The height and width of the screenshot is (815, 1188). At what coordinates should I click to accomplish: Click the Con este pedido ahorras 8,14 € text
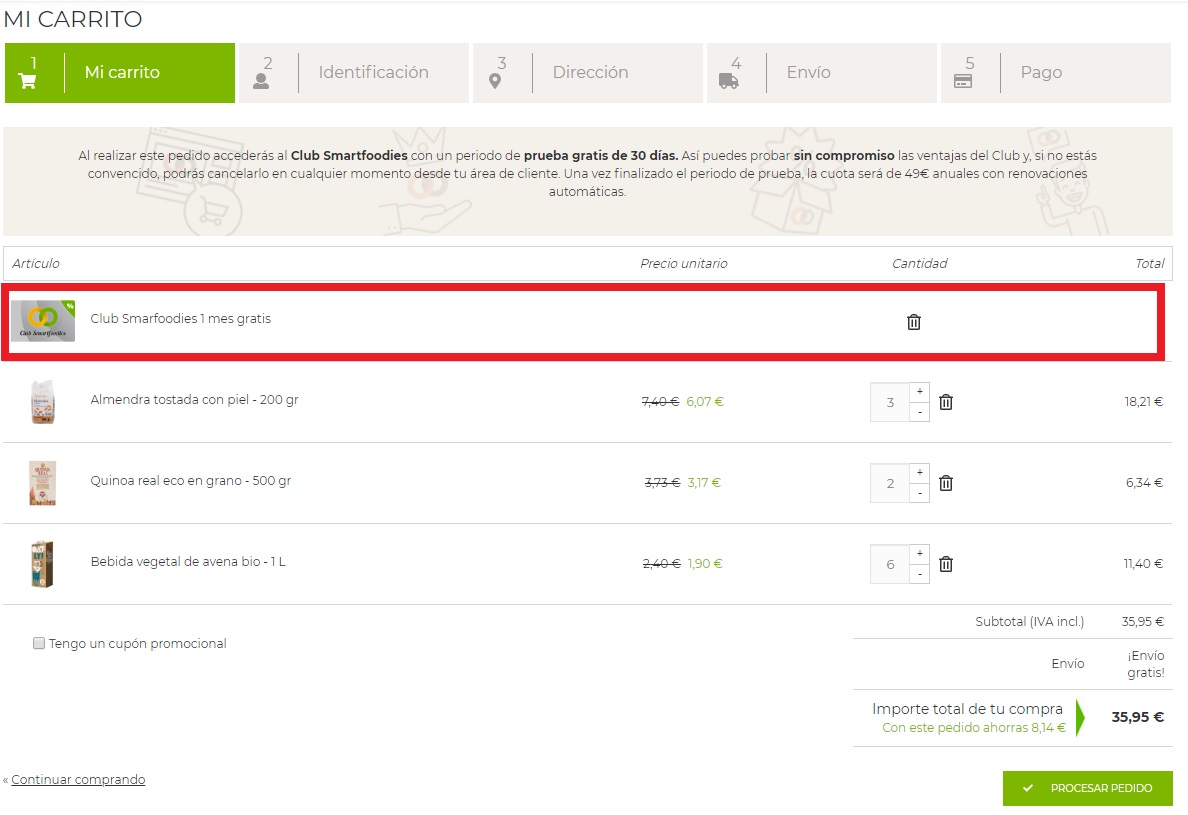[x=974, y=727]
